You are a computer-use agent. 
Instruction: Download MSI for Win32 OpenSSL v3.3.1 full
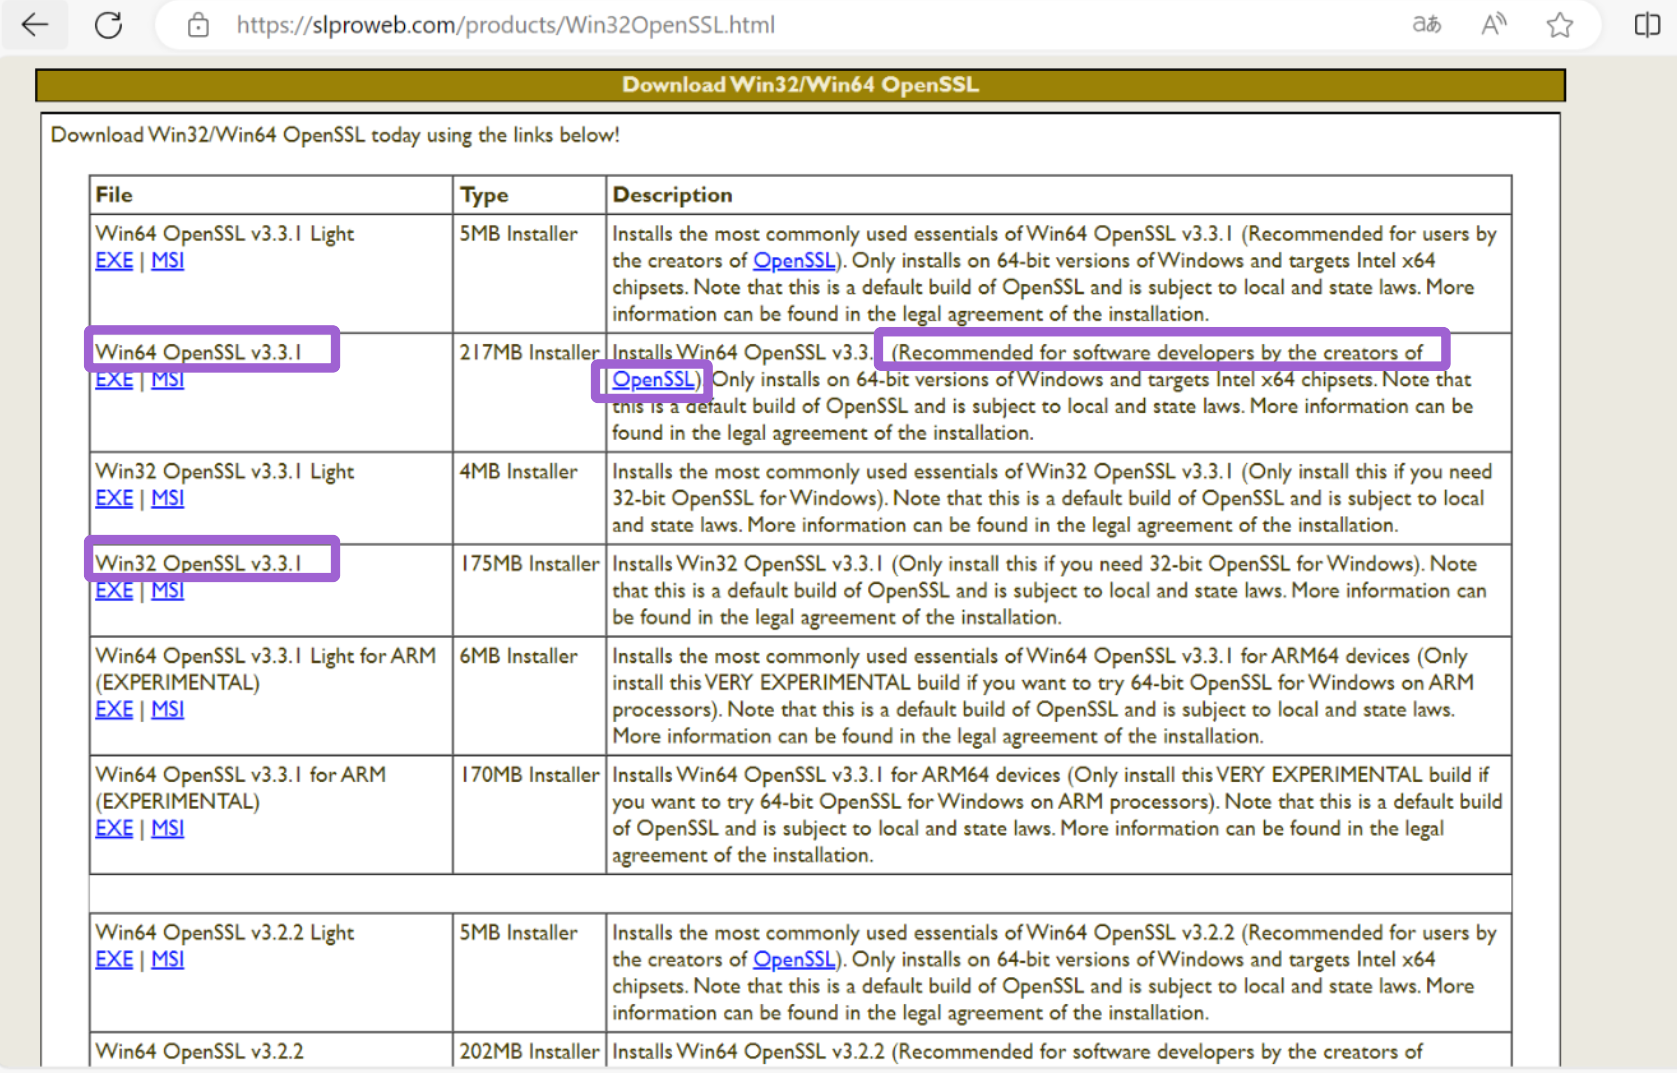pos(168,590)
